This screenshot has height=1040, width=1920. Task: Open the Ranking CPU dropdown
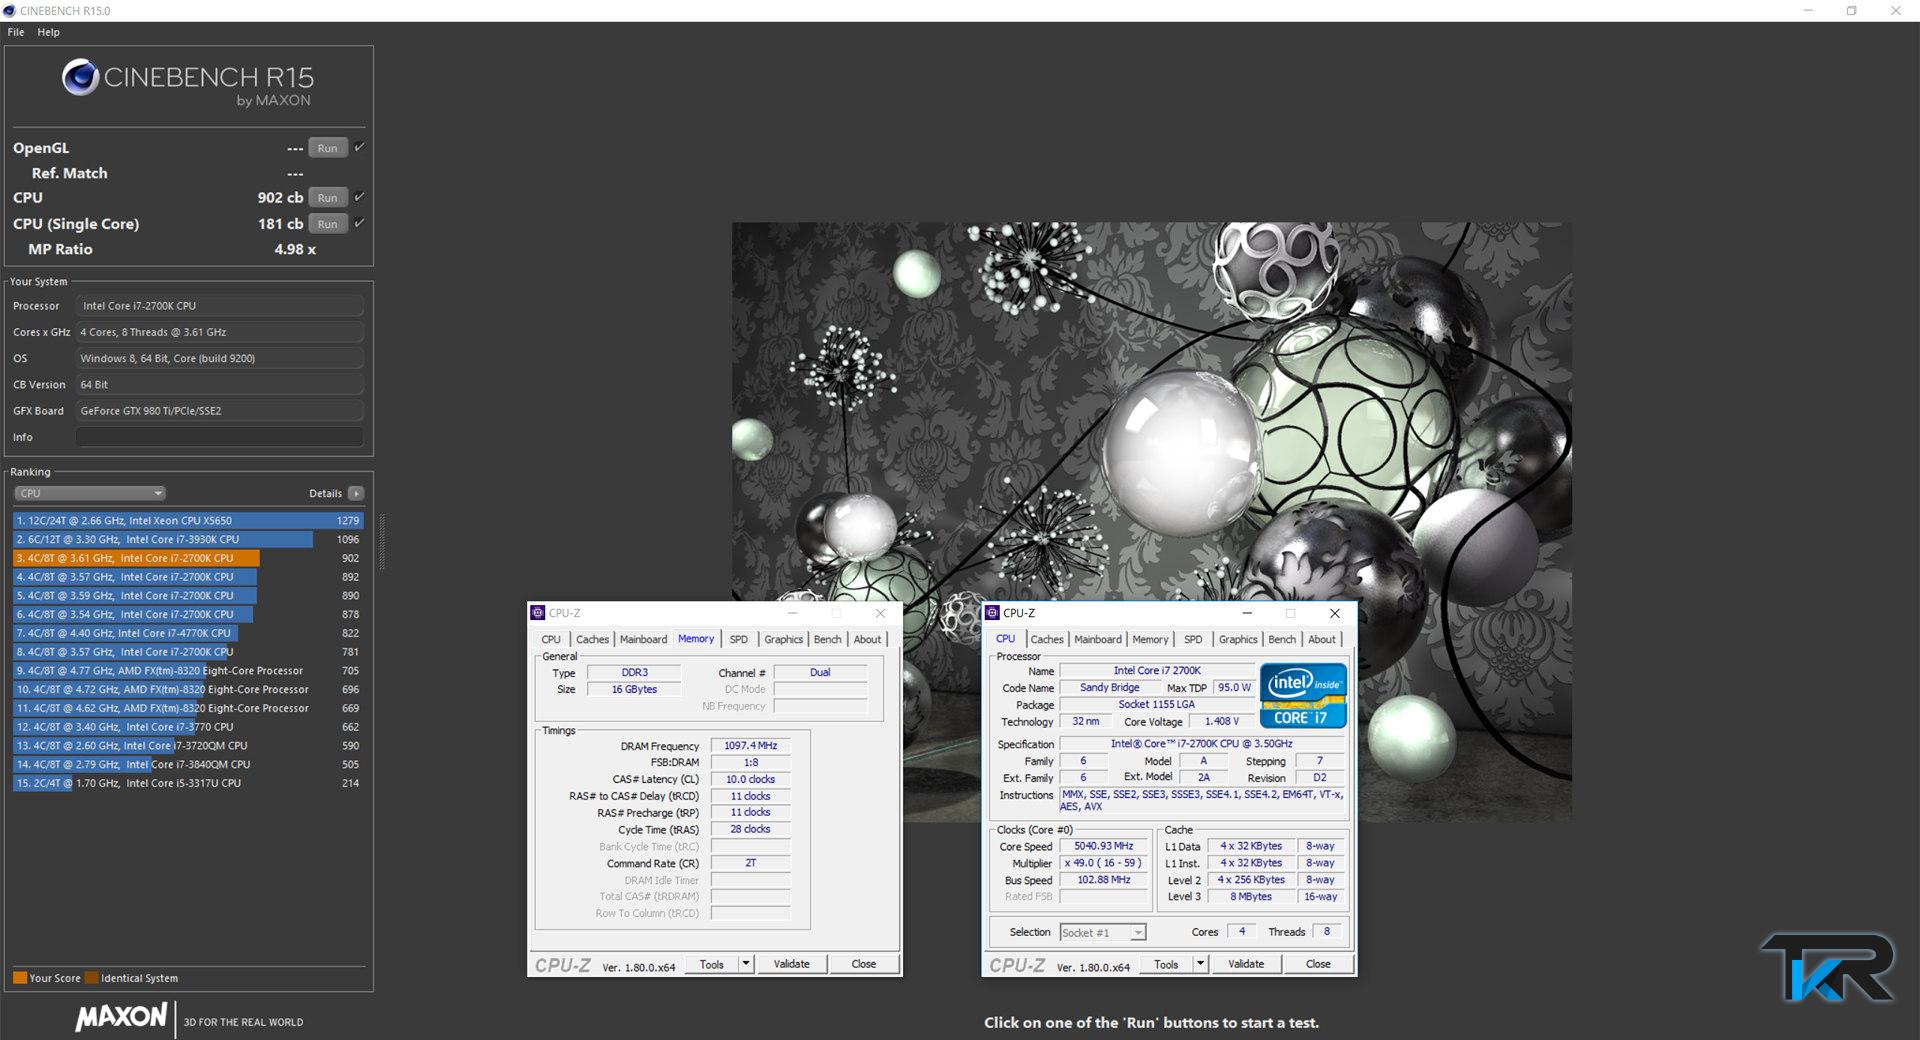tap(90, 493)
